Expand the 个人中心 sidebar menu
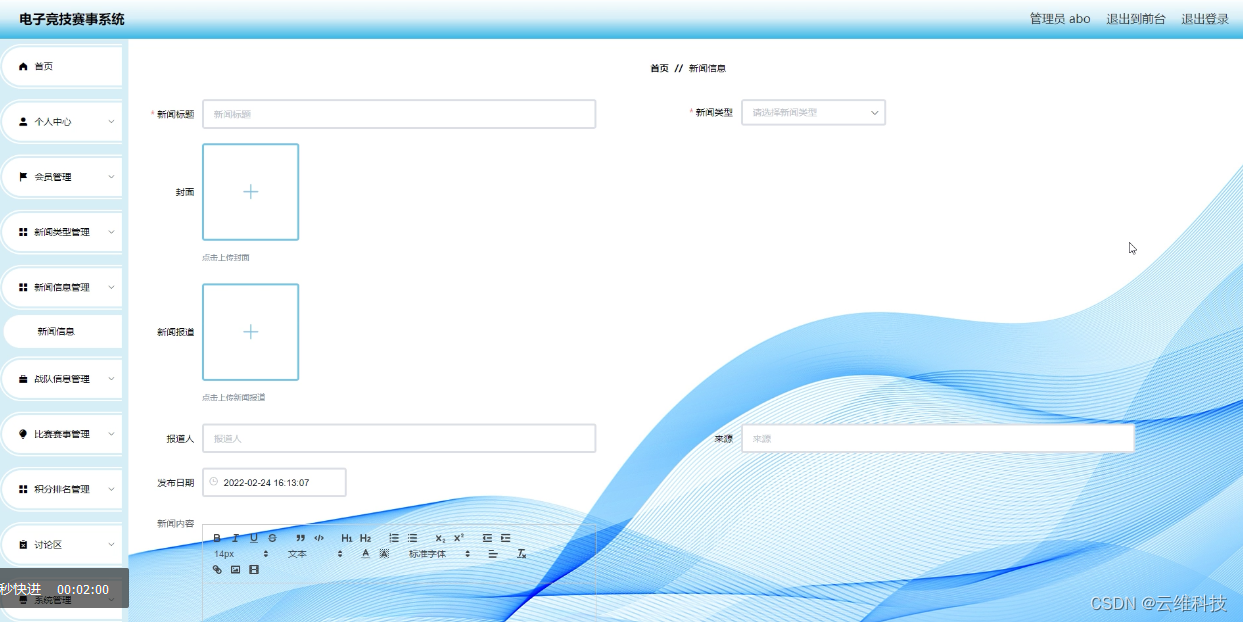This screenshot has height=622, width=1243. coord(62,121)
